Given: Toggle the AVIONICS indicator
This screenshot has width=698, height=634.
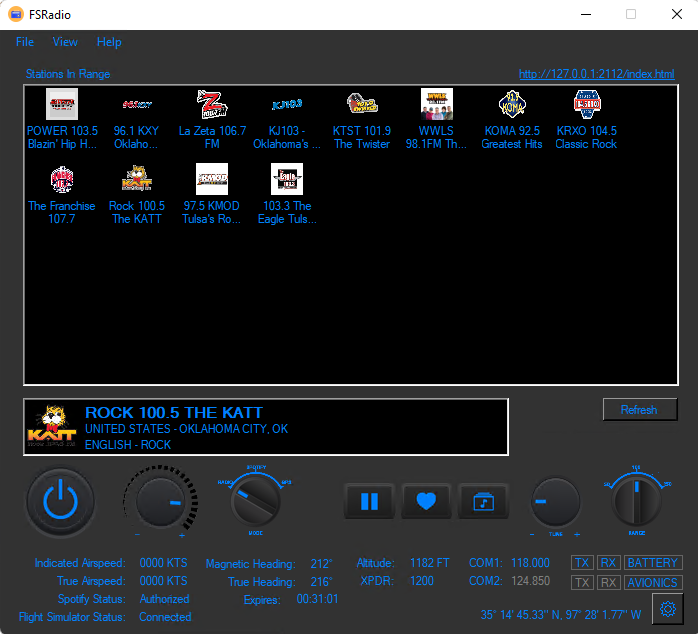Looking at the screenshot, I should (x=652, y=582).
